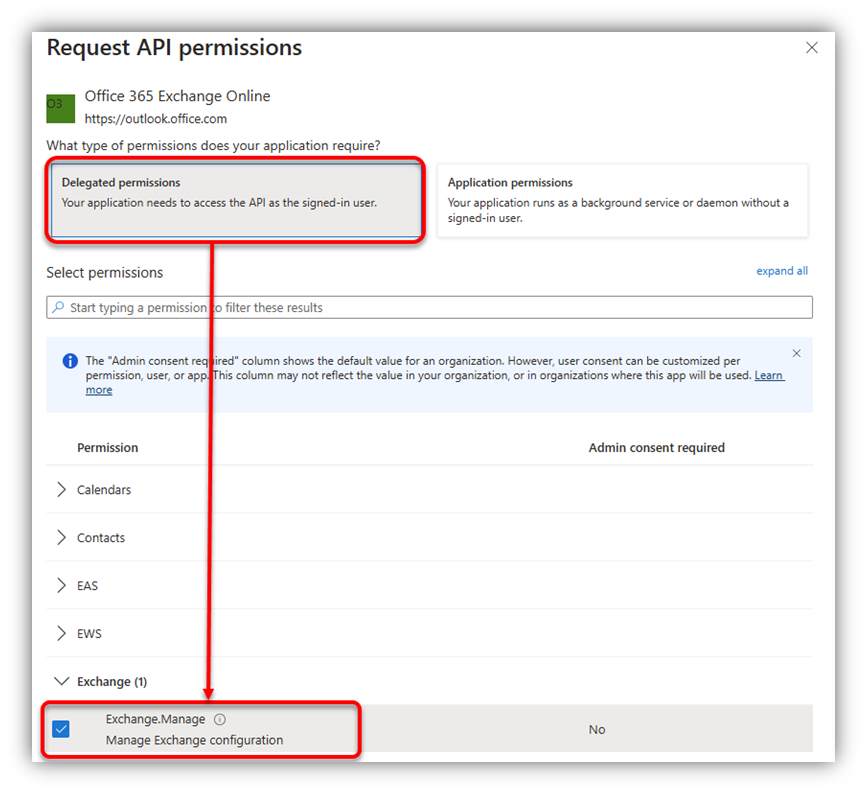Click the permission filter search box
Viewport: 867px width, 794px height.
430,307
